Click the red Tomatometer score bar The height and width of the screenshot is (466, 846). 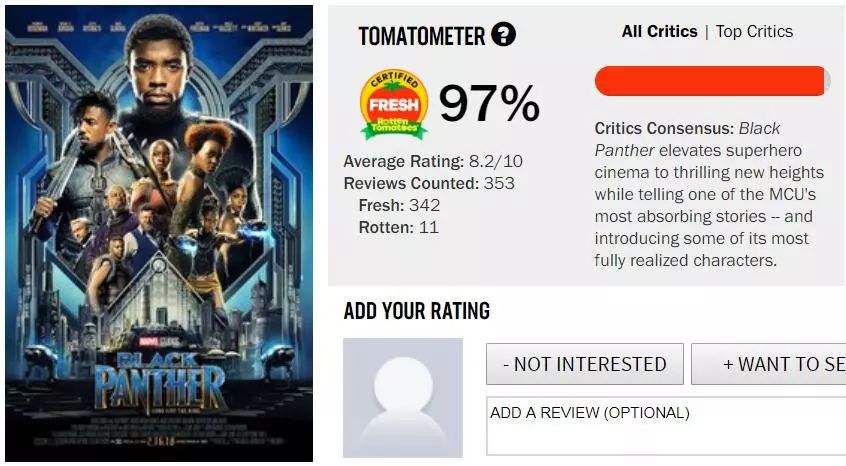coord(709,81)
